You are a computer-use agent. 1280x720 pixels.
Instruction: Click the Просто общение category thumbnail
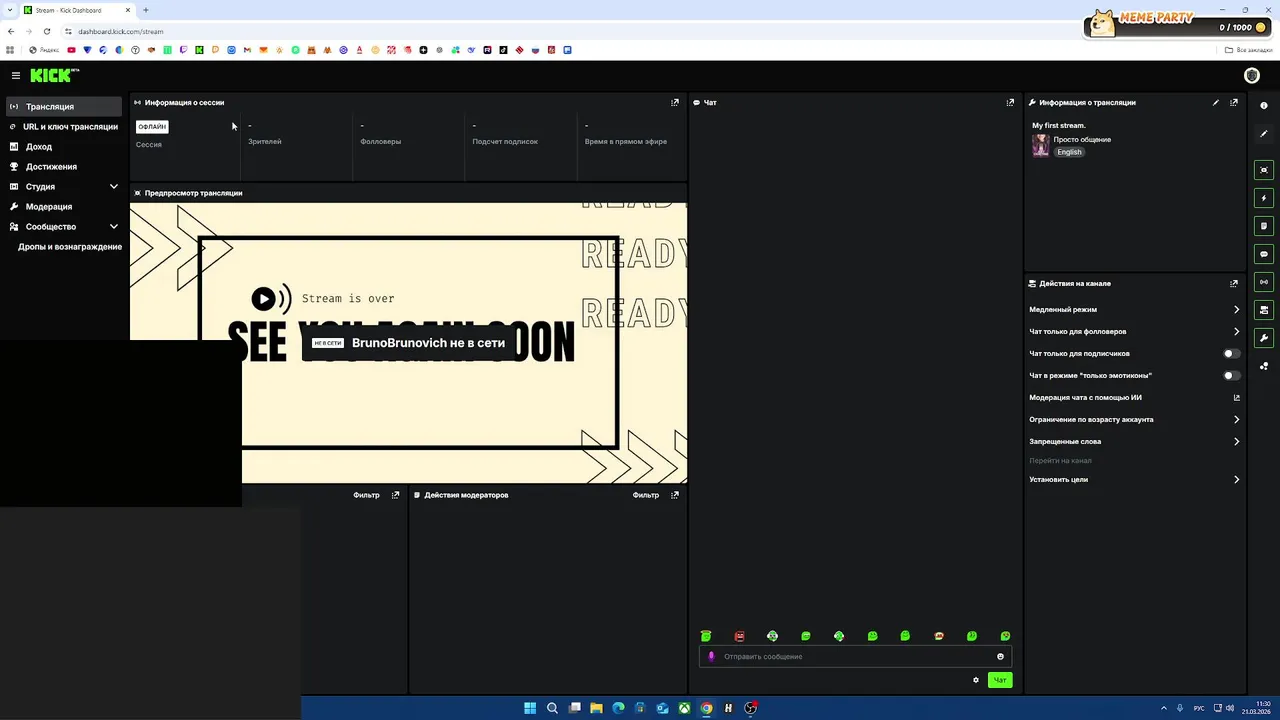[x=1041, y=146]
